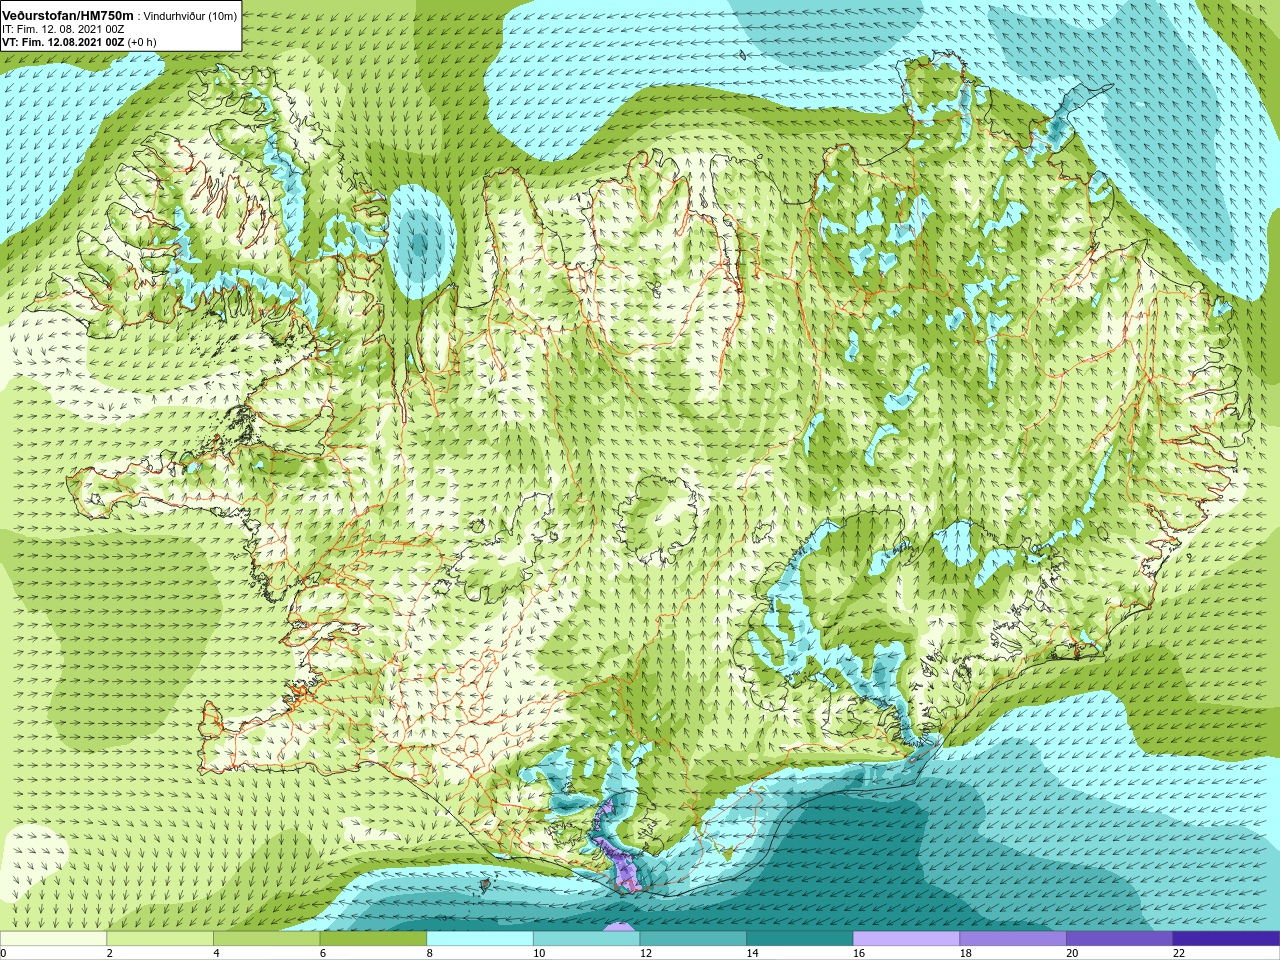The image size is (1280, 960).
Task: Click the legend value 4
Action: coord(216,953)
